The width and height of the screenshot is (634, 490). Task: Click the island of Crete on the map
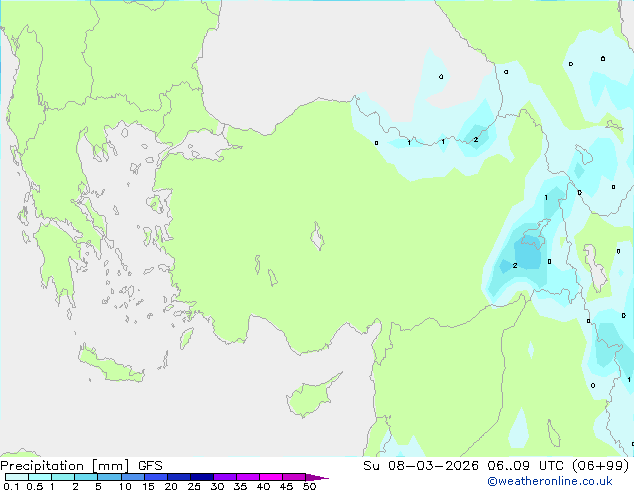110,365
